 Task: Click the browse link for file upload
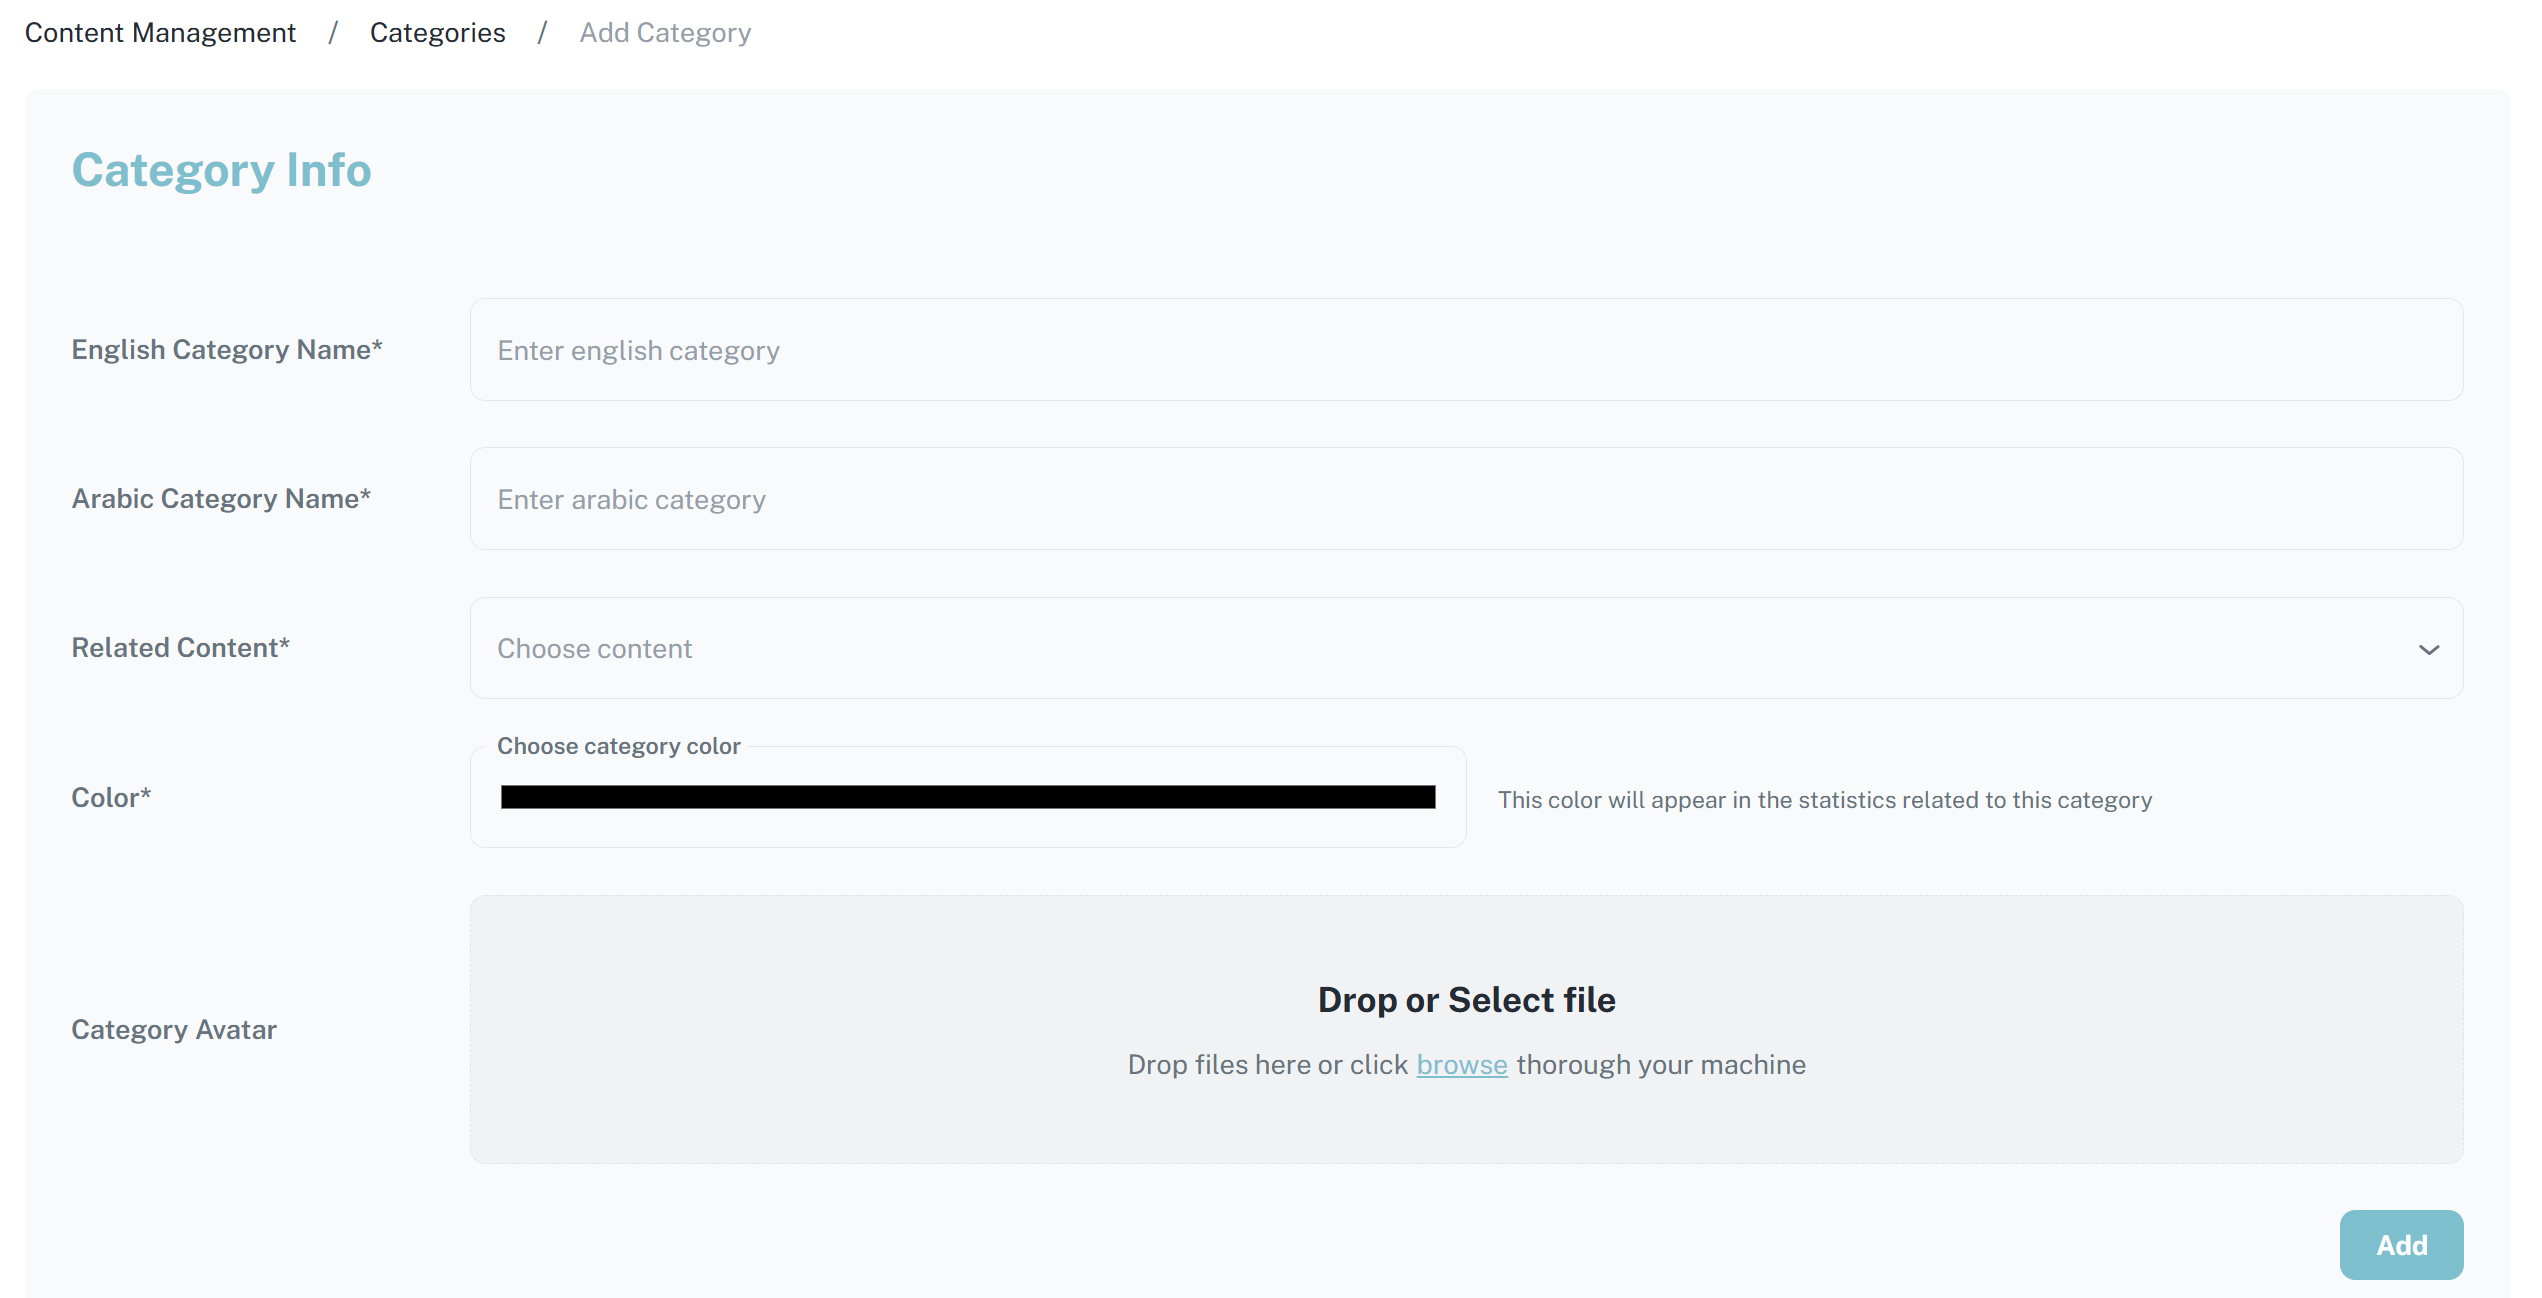pyautogui.click(x=1461, y=1065)
